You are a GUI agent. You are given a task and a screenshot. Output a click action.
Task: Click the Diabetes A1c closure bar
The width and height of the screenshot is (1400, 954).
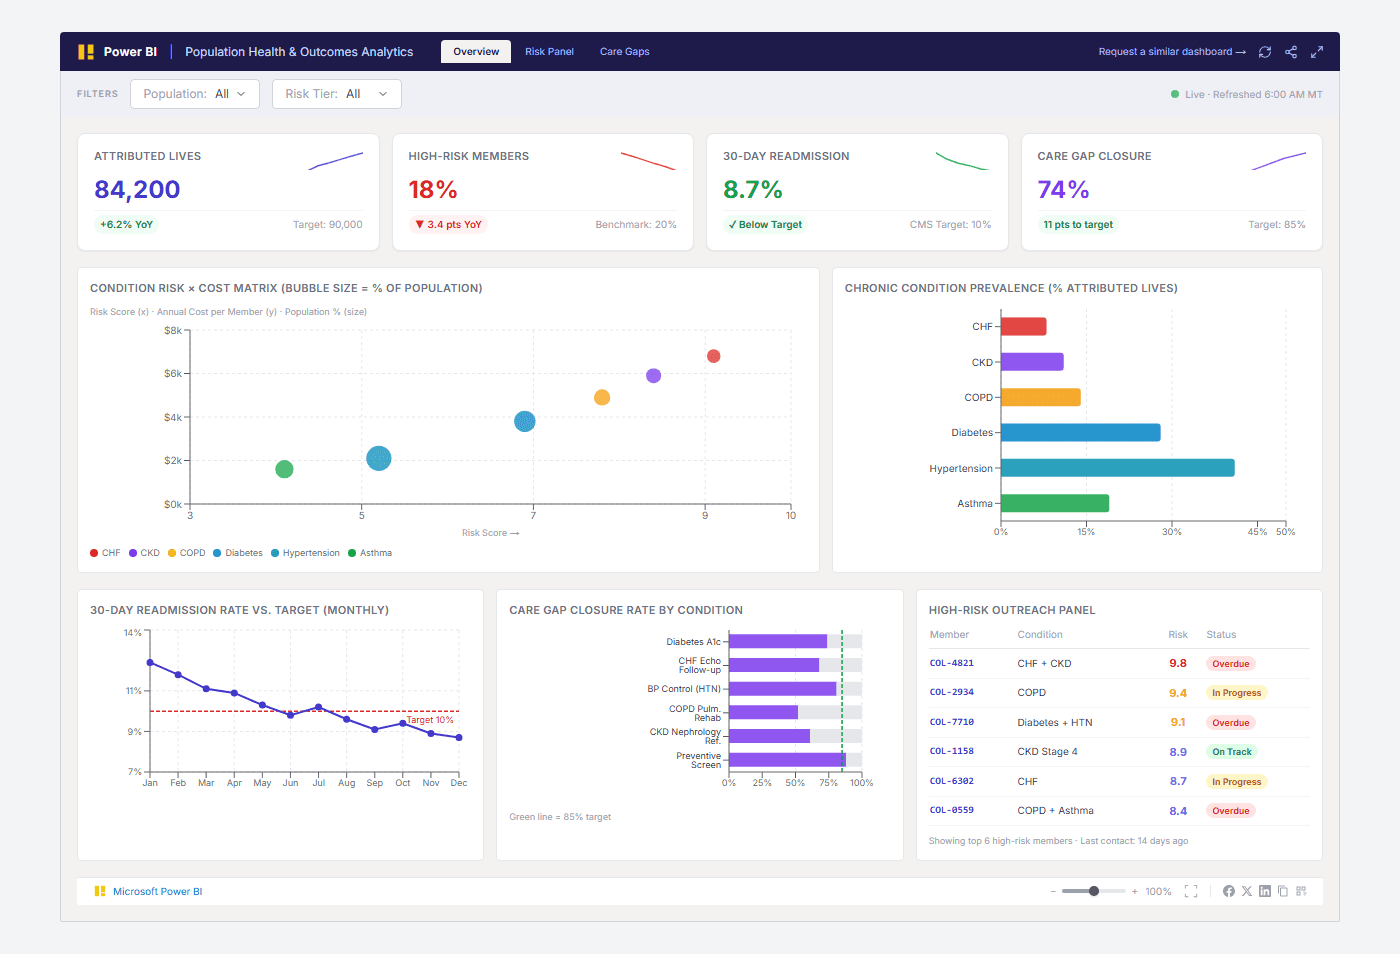coord(778,641)
